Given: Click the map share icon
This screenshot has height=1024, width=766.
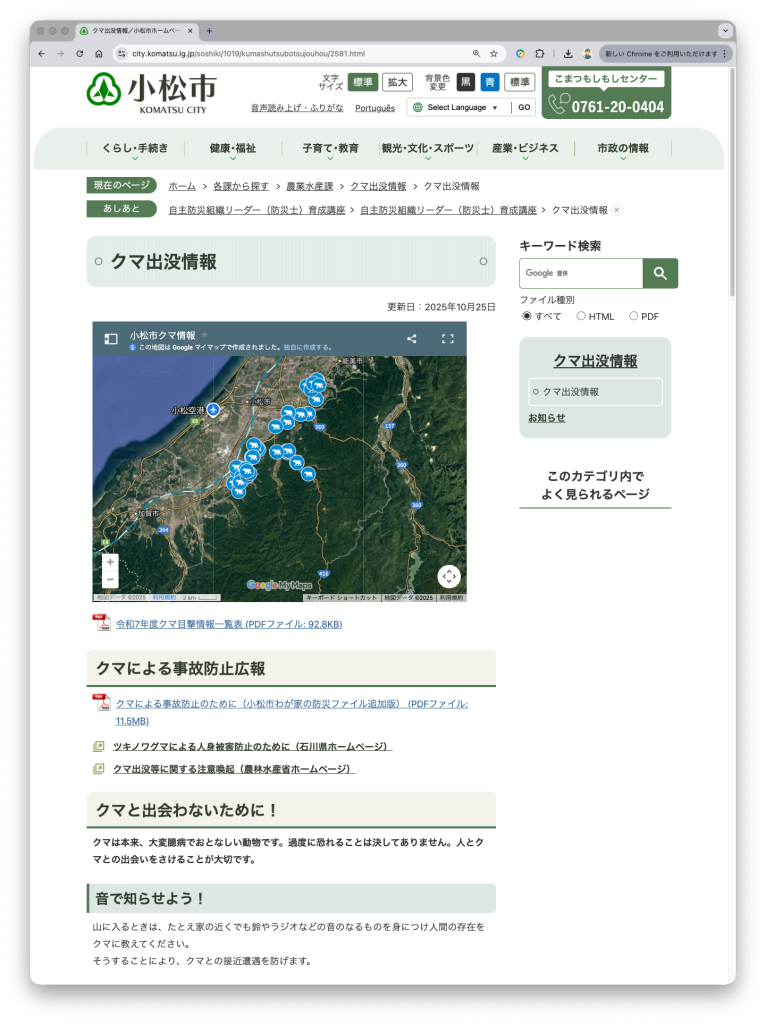Looking at the screenshot, I should pos(411,339).
